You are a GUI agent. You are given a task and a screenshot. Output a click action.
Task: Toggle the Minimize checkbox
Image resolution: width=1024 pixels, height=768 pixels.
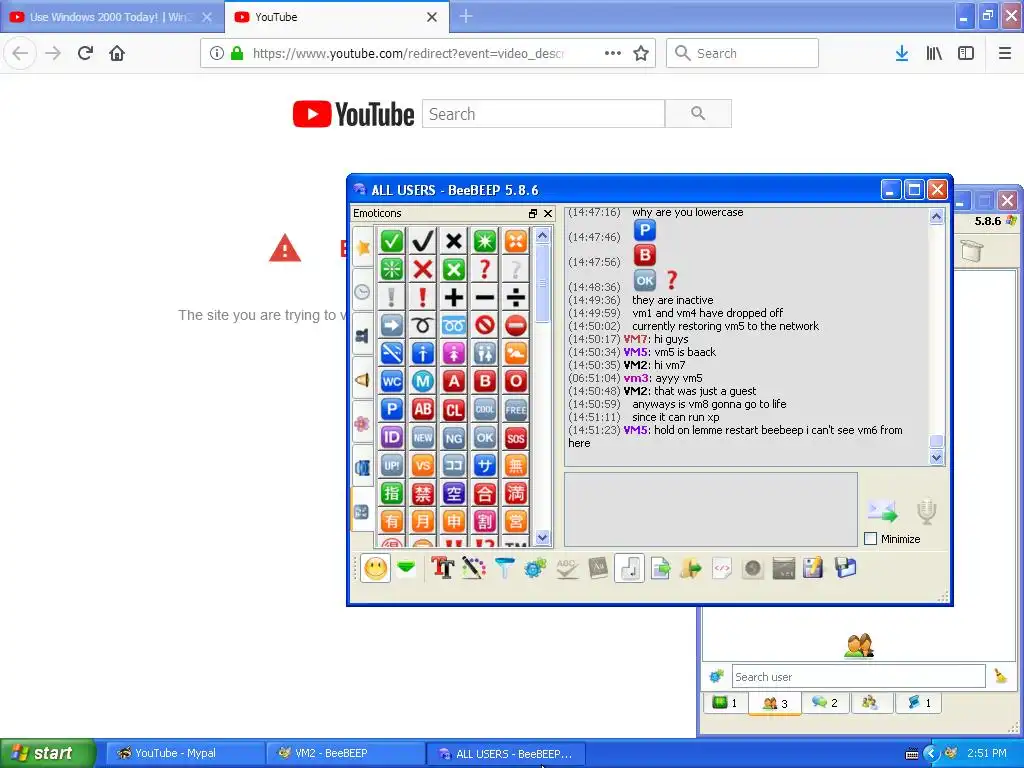pyautogui.click(x=871, y=539)
